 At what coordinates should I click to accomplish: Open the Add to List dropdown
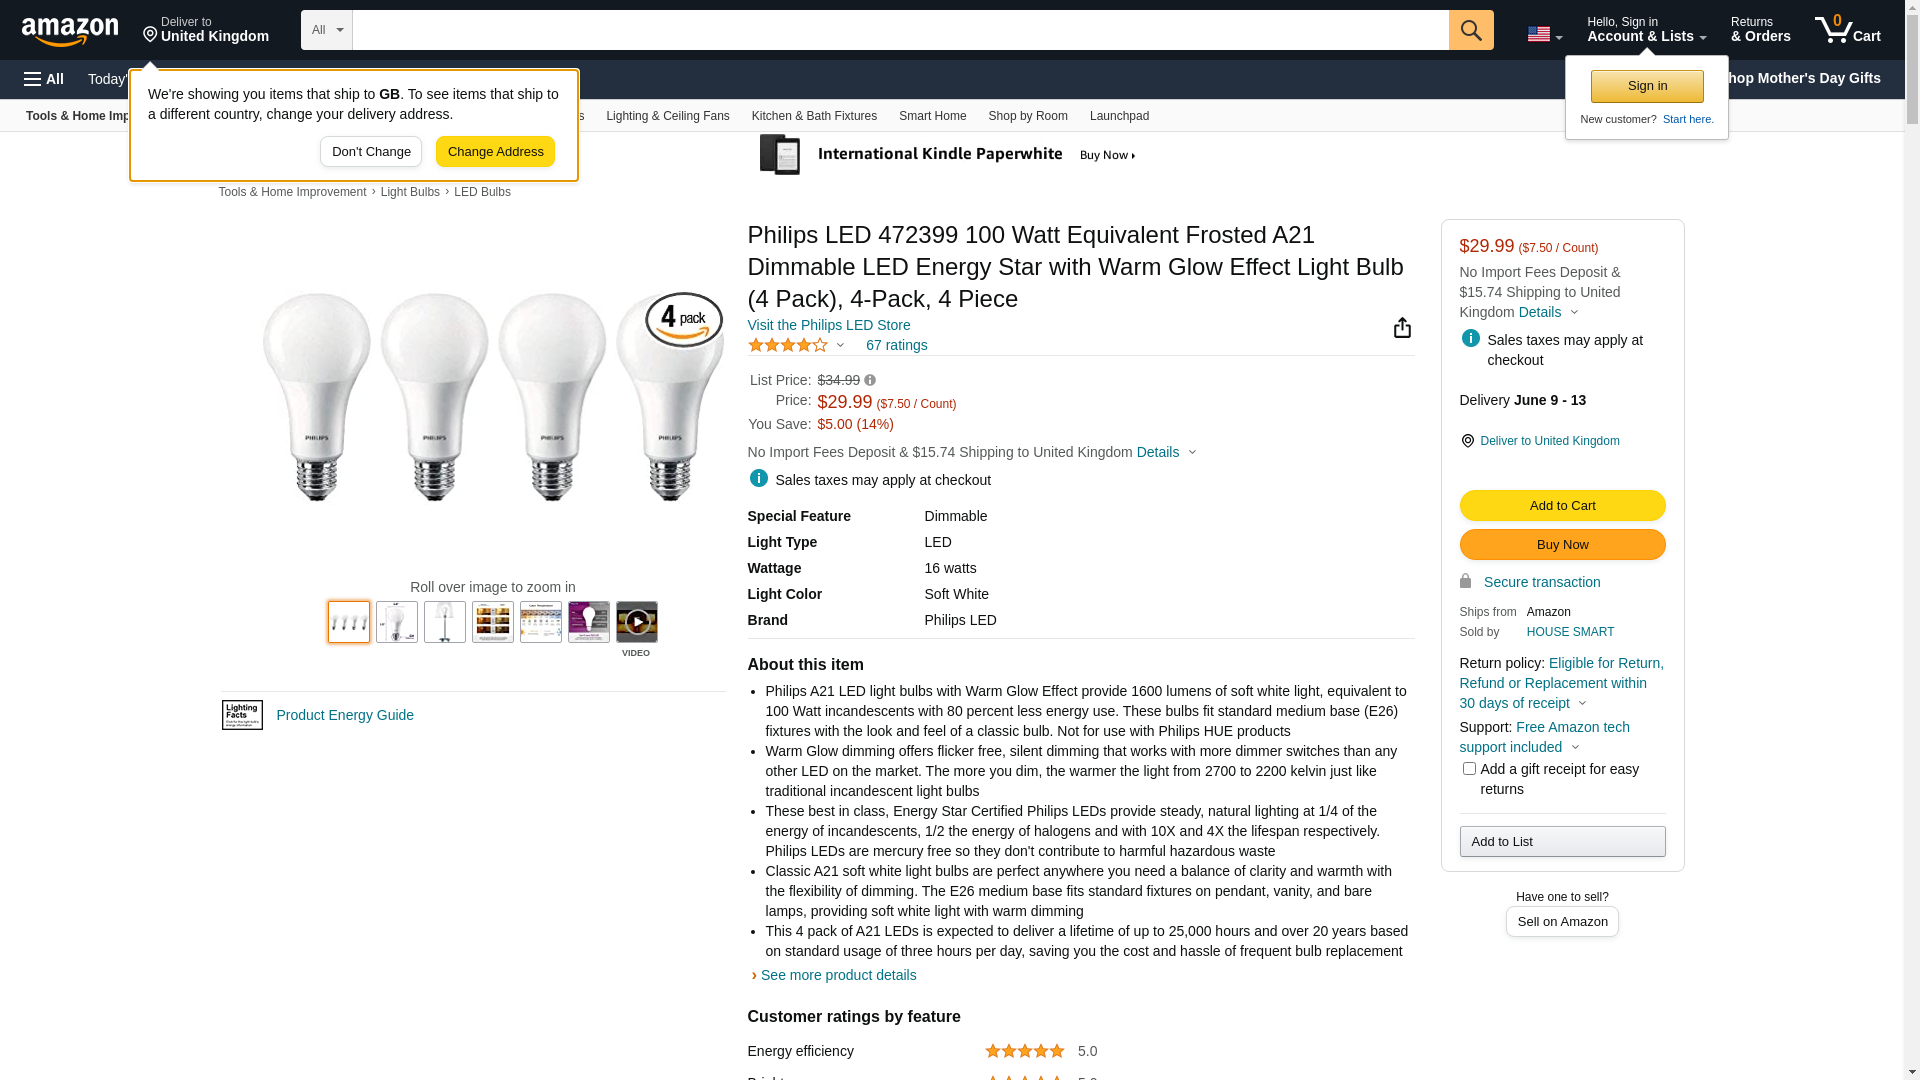point(1562,842)
